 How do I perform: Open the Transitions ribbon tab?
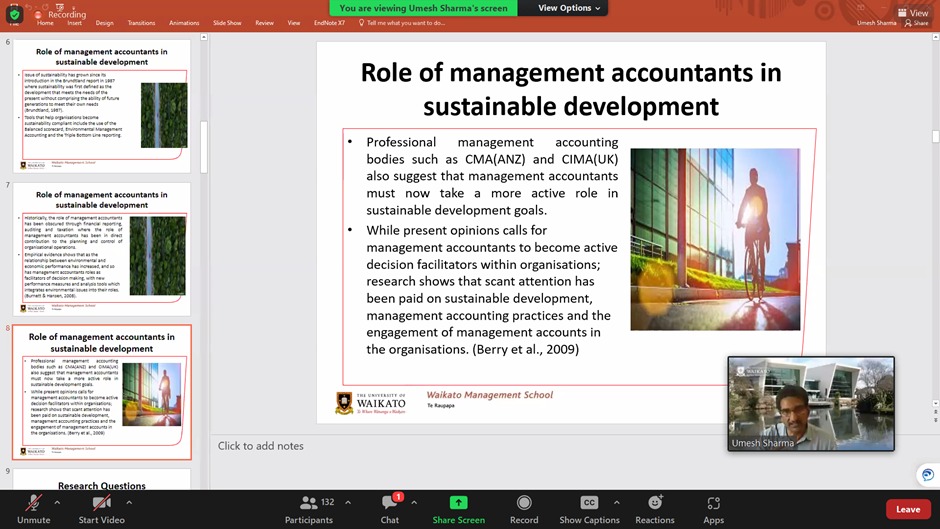[141, 22]
